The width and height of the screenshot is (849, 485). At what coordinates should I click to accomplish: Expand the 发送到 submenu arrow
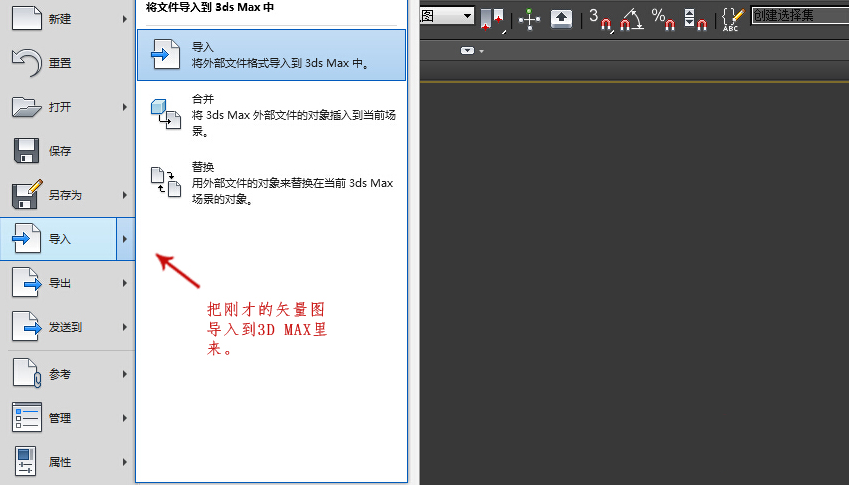[125, 327]
